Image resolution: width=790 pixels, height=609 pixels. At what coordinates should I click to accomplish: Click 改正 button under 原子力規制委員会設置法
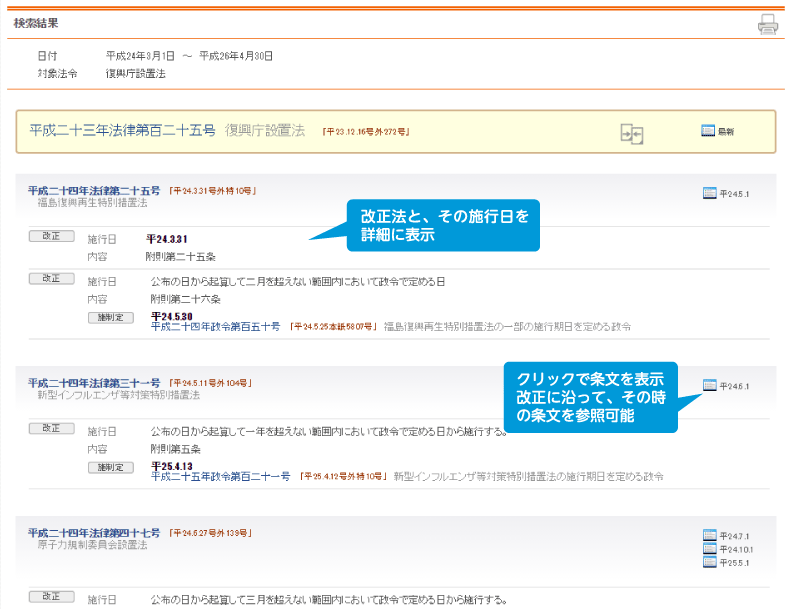tap(51, 597)
